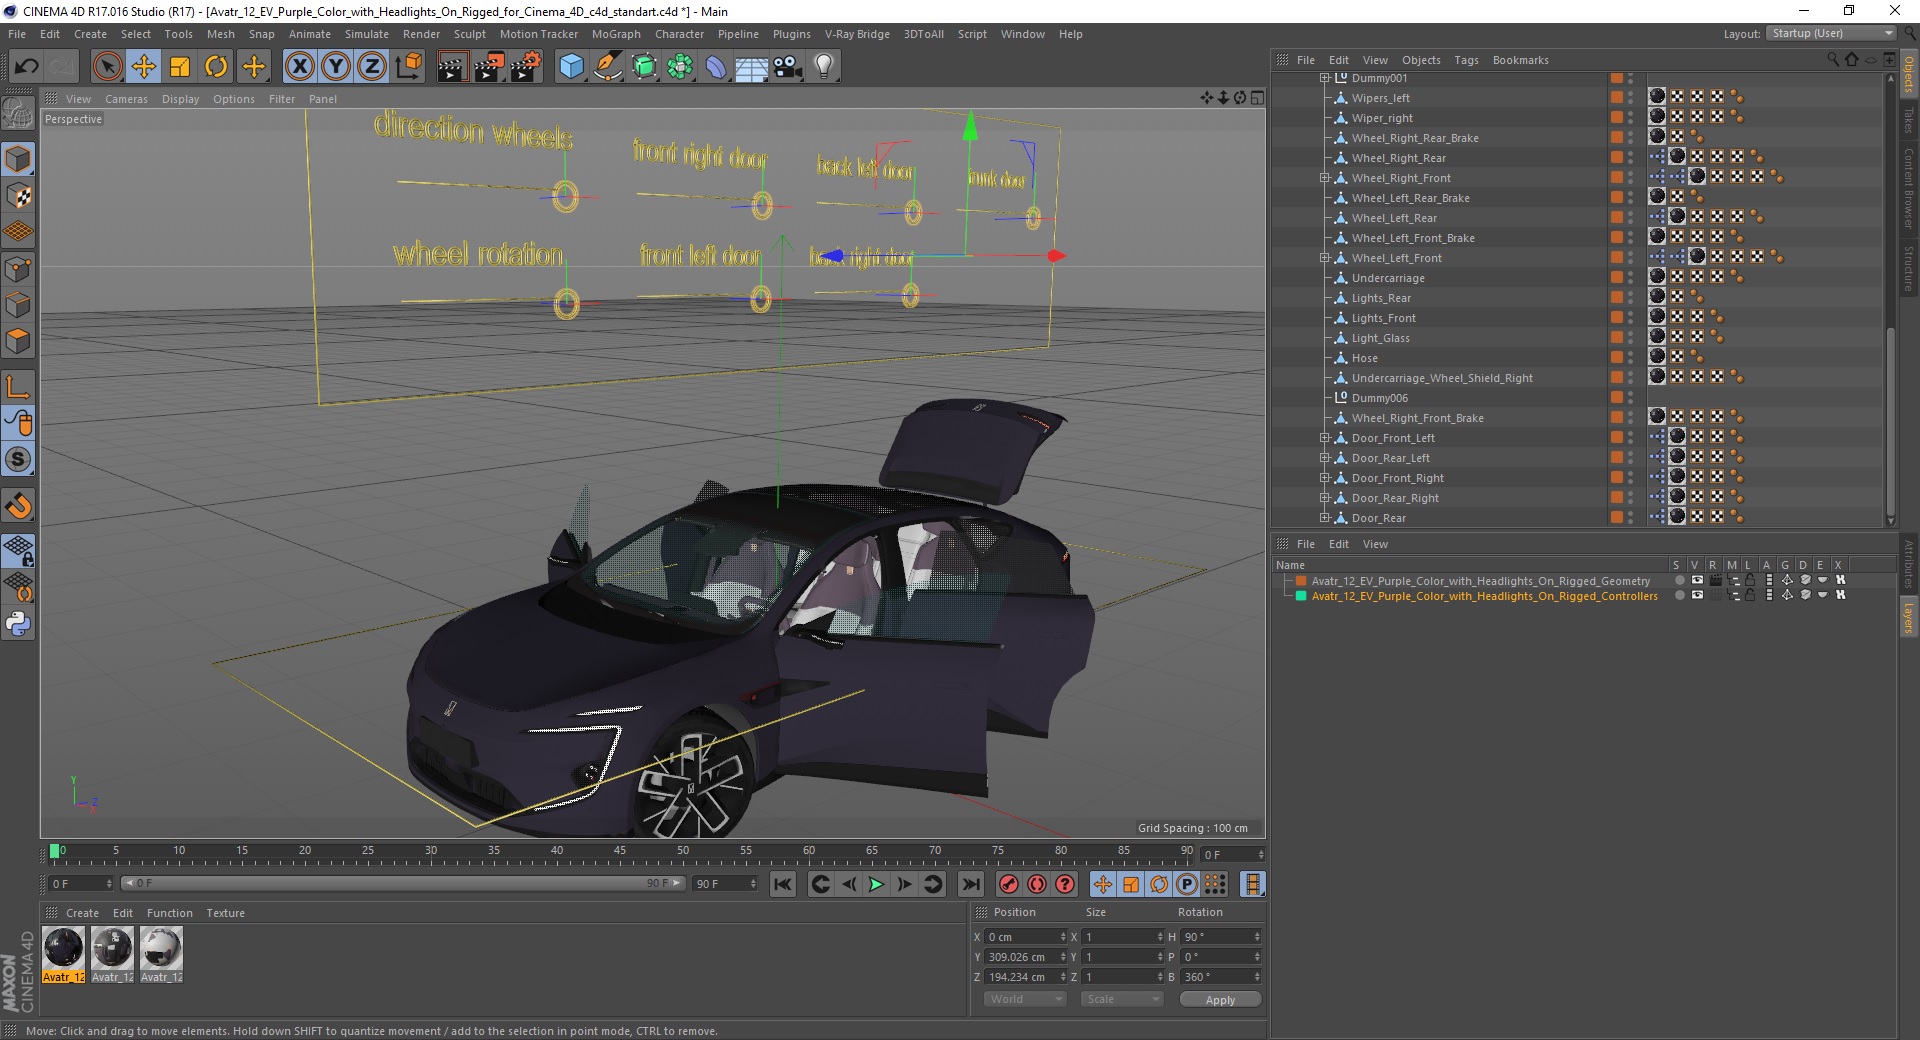Open Edit Render Settings

(x=526, y=67)
